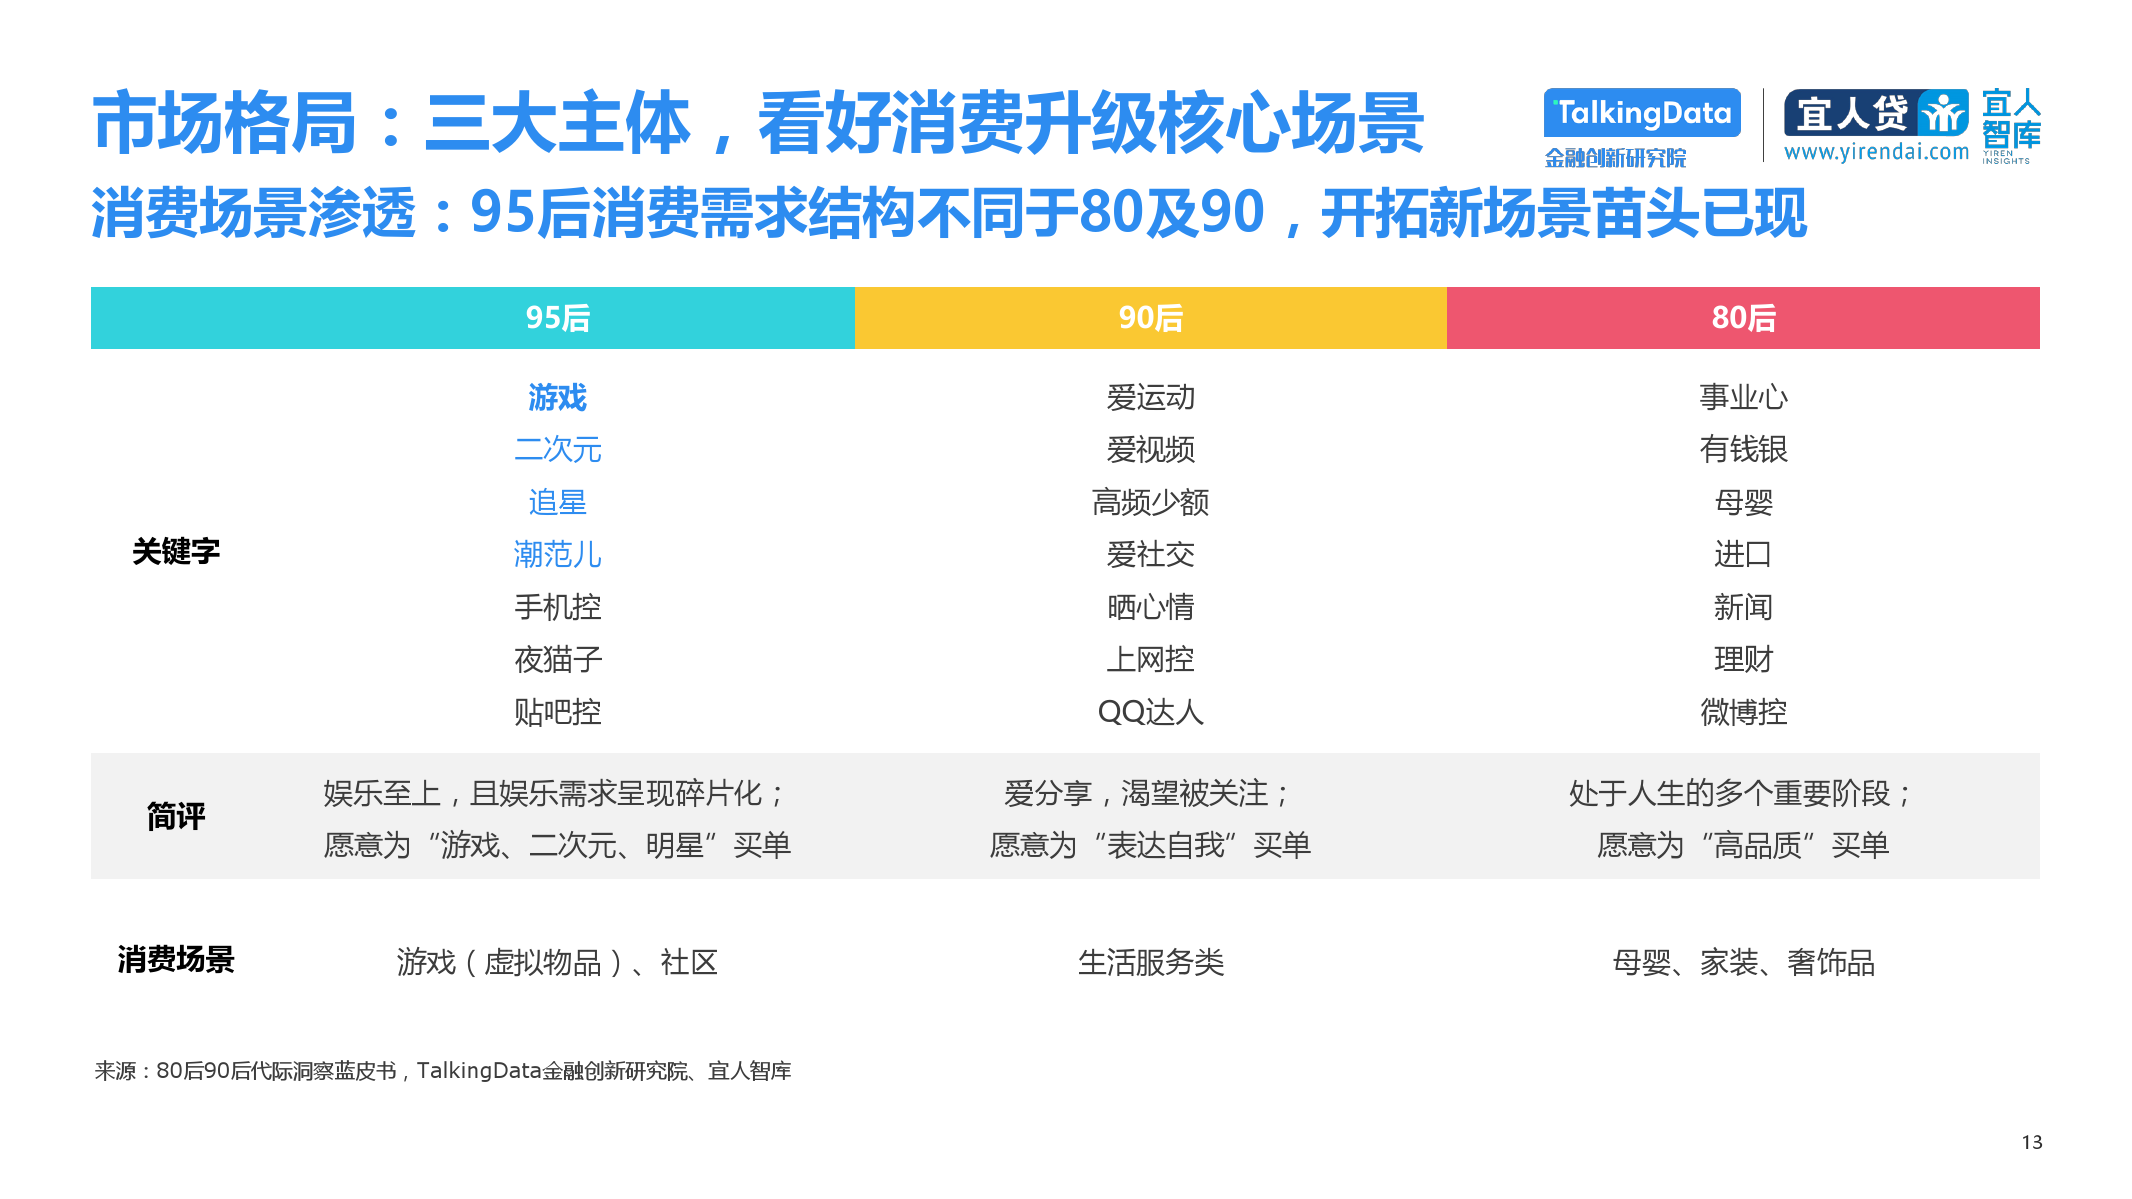
Task: Click the source citation footnote
Action: click(x=442, y=1071)
